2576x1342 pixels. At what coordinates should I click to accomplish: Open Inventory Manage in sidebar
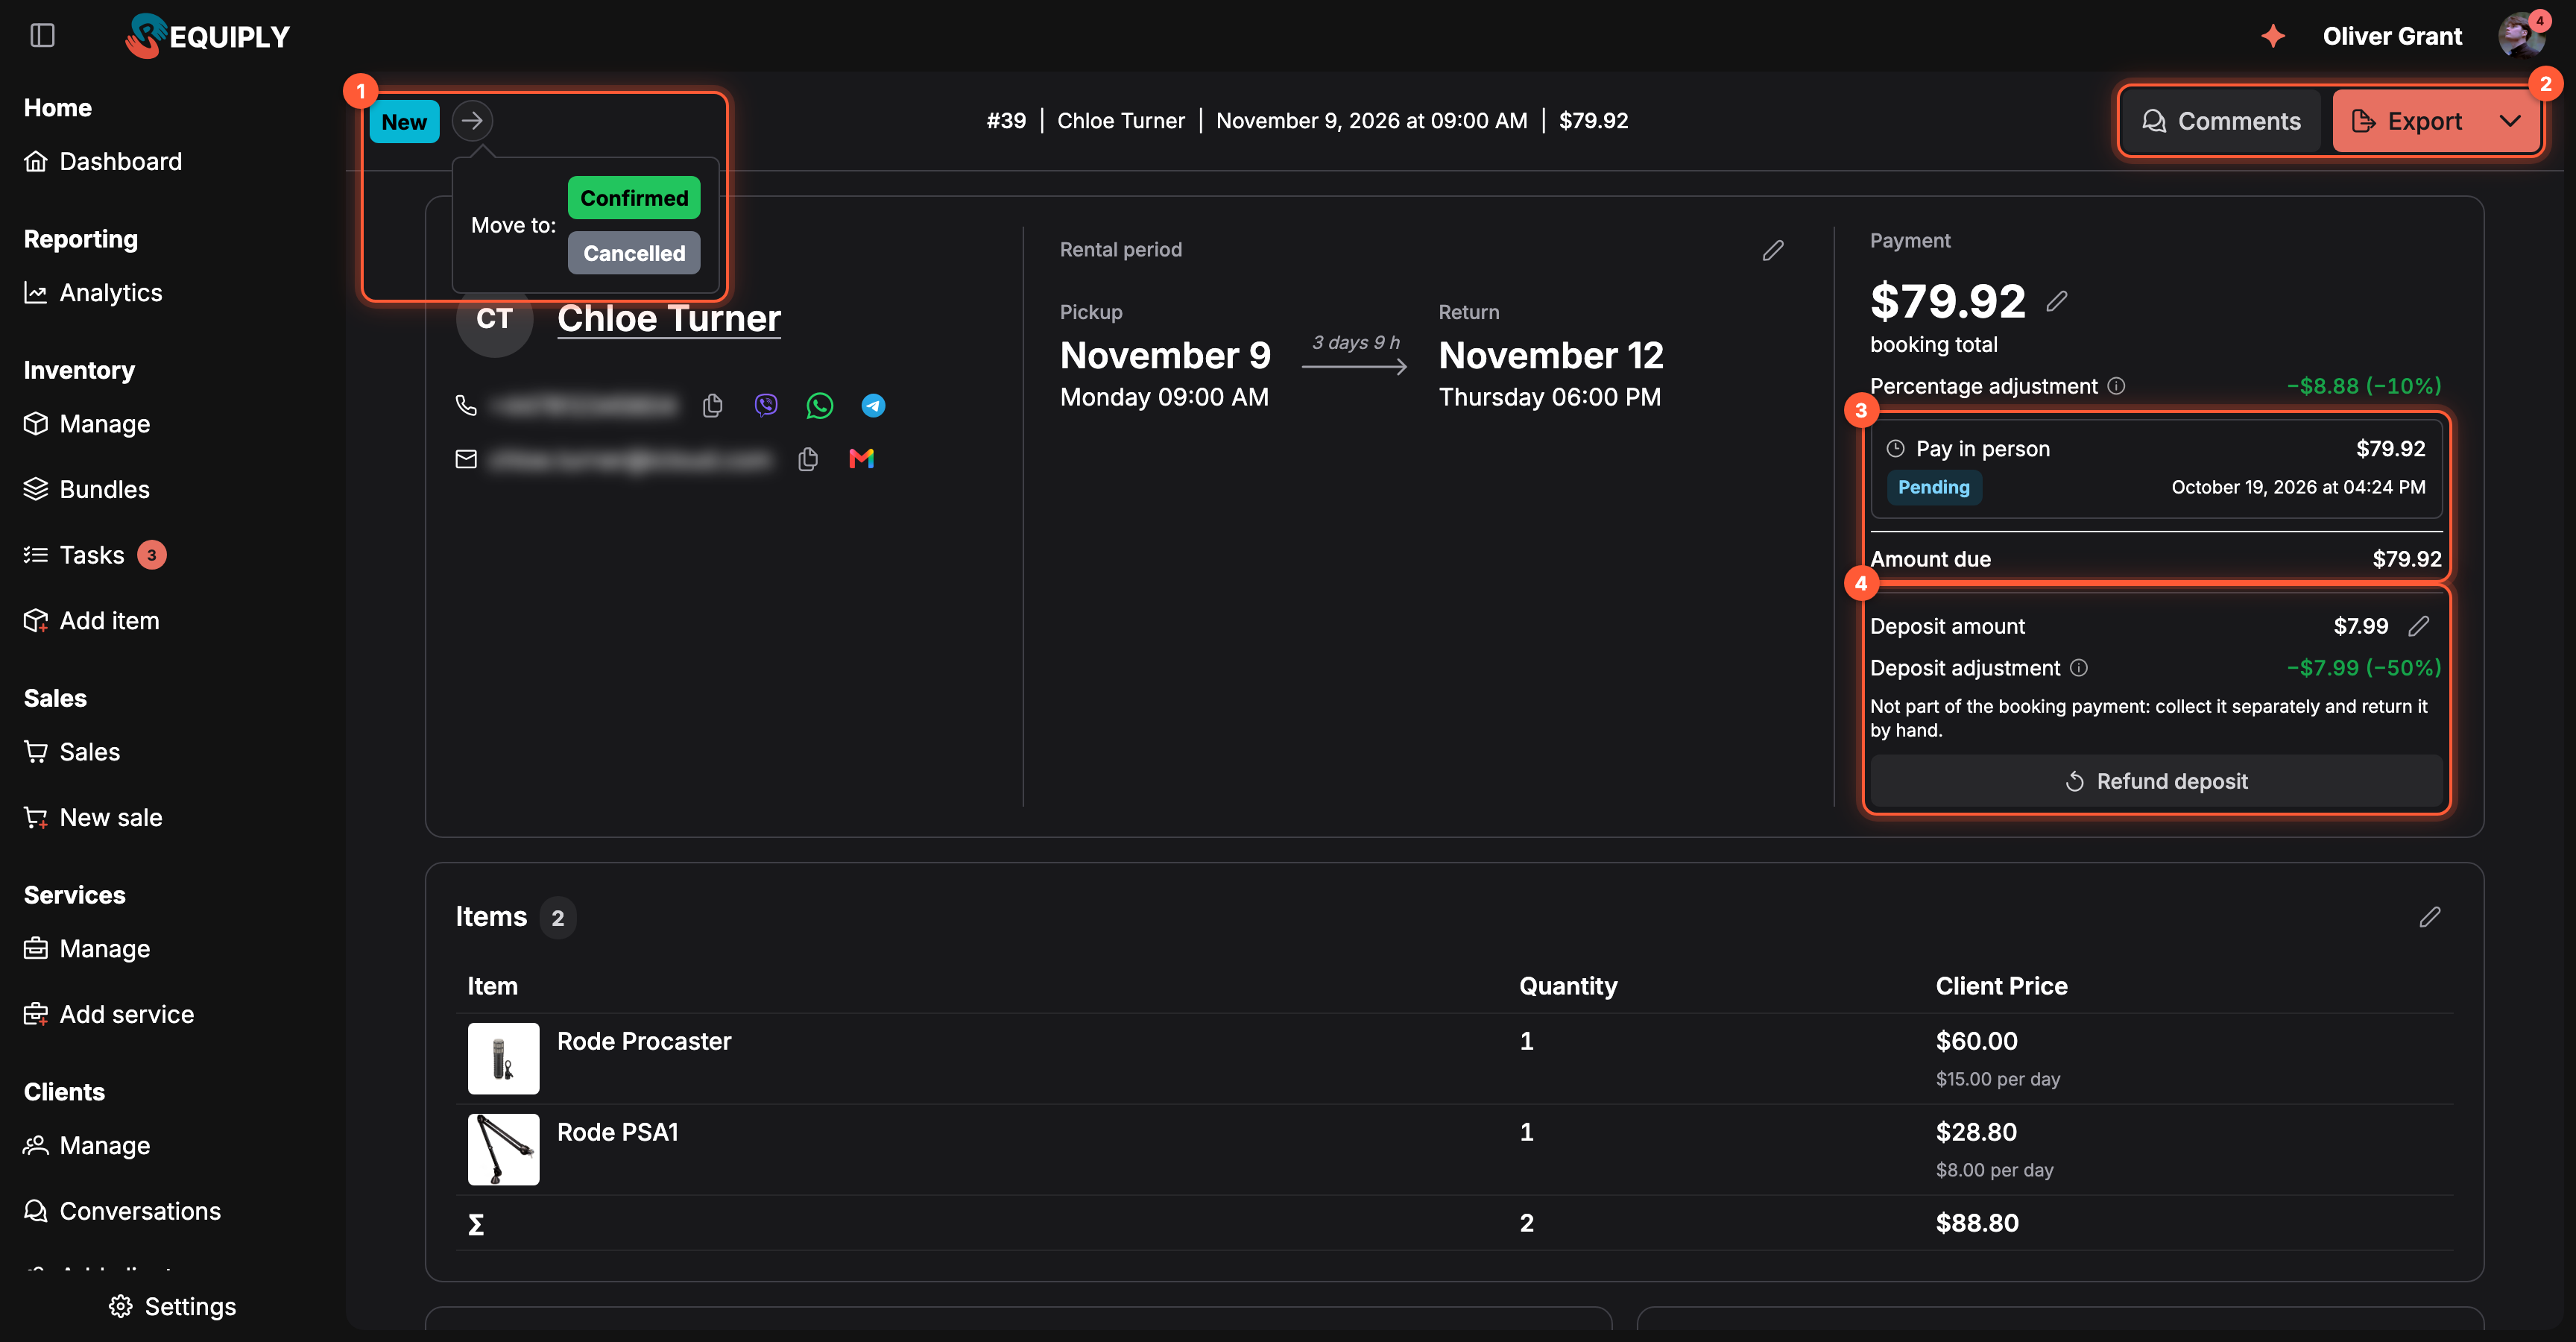(x=87, y=424)
